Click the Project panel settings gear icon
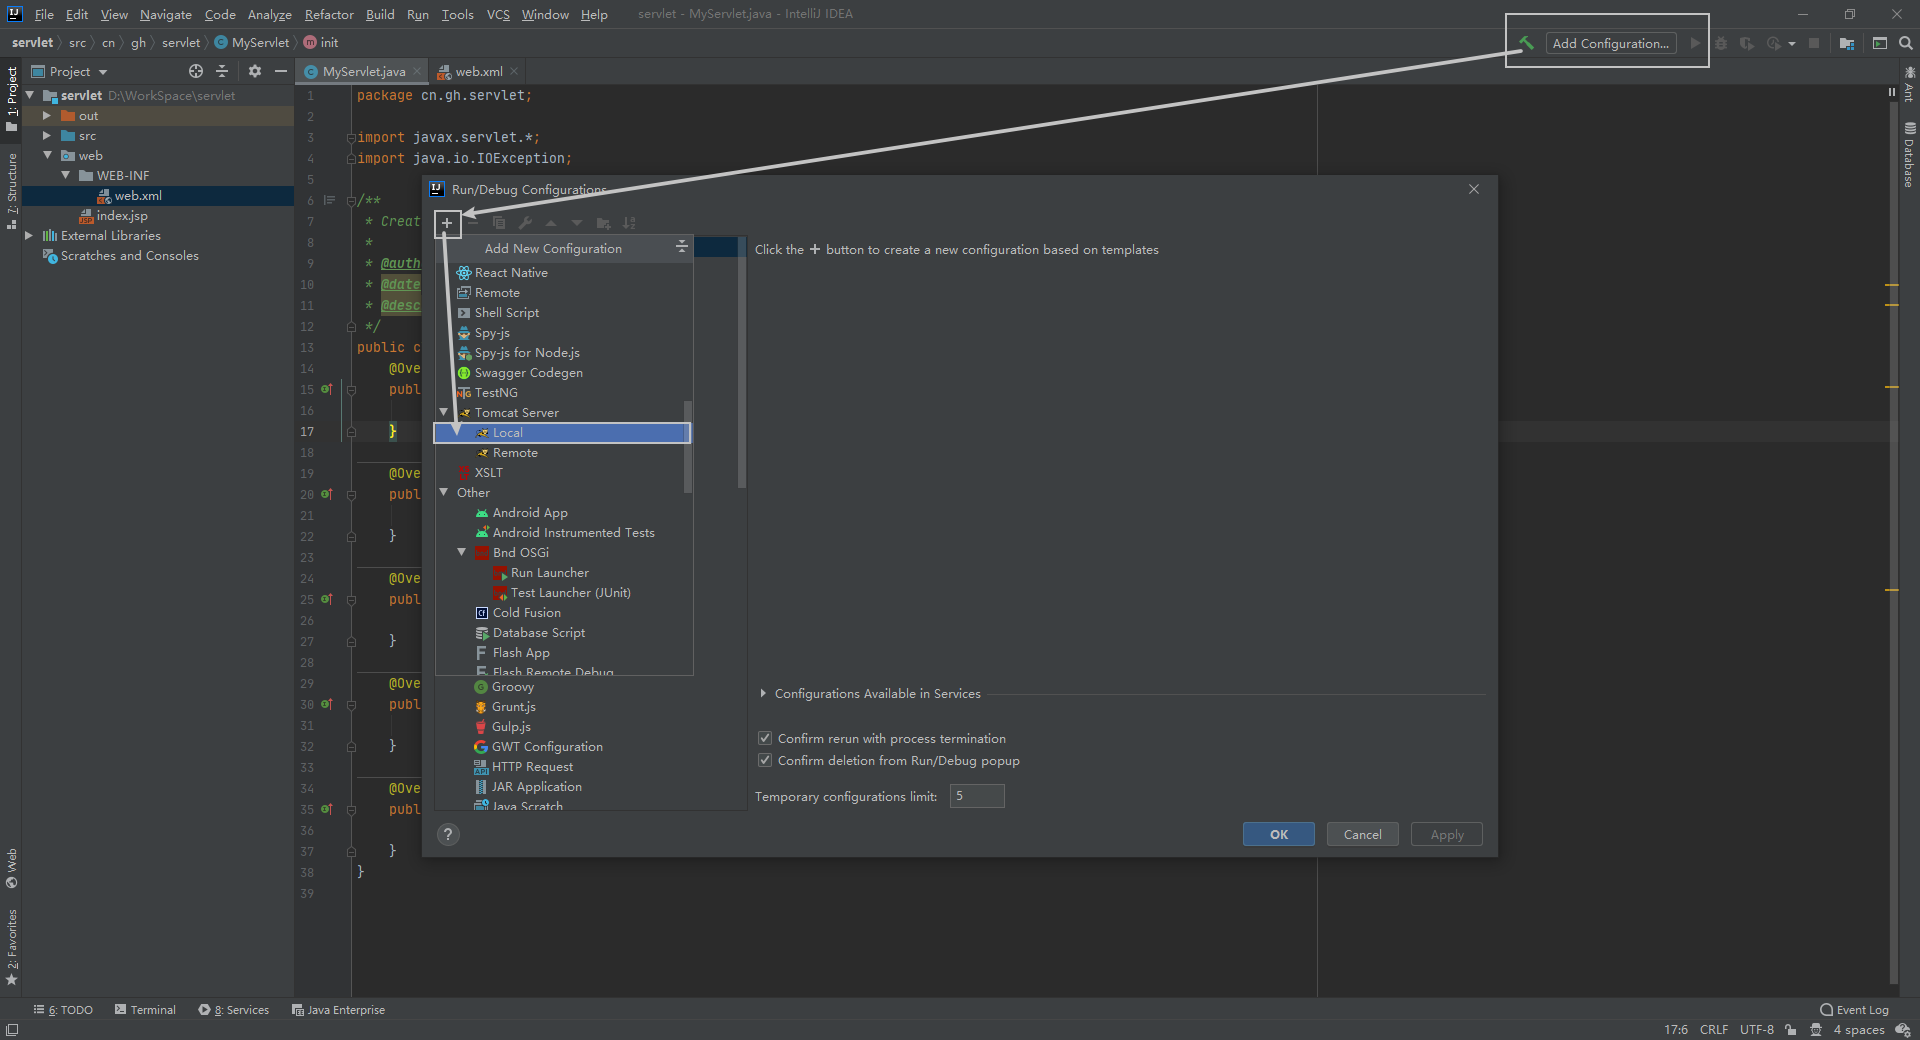The width and height of the screenshot is (1920, 1040). pos(255,71)
